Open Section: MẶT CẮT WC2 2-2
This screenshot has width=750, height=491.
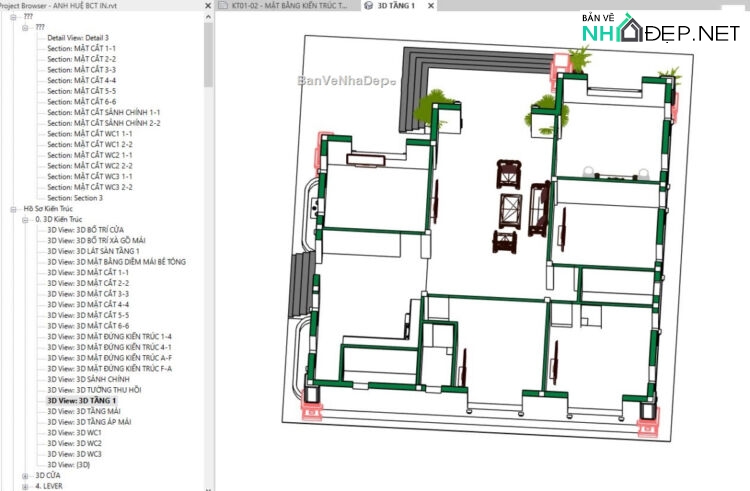(x=89, y=166)
